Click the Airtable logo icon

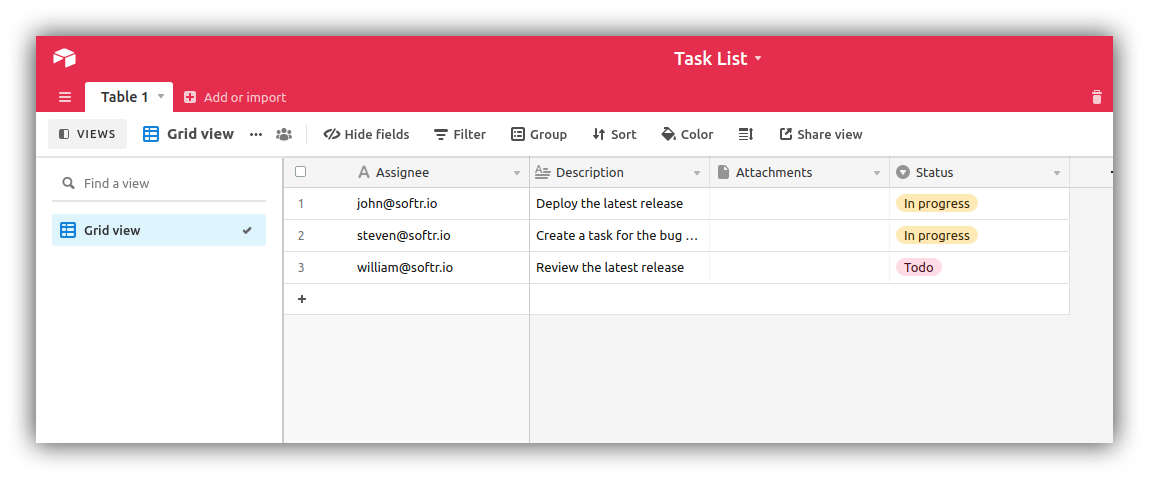coord(64,58)
